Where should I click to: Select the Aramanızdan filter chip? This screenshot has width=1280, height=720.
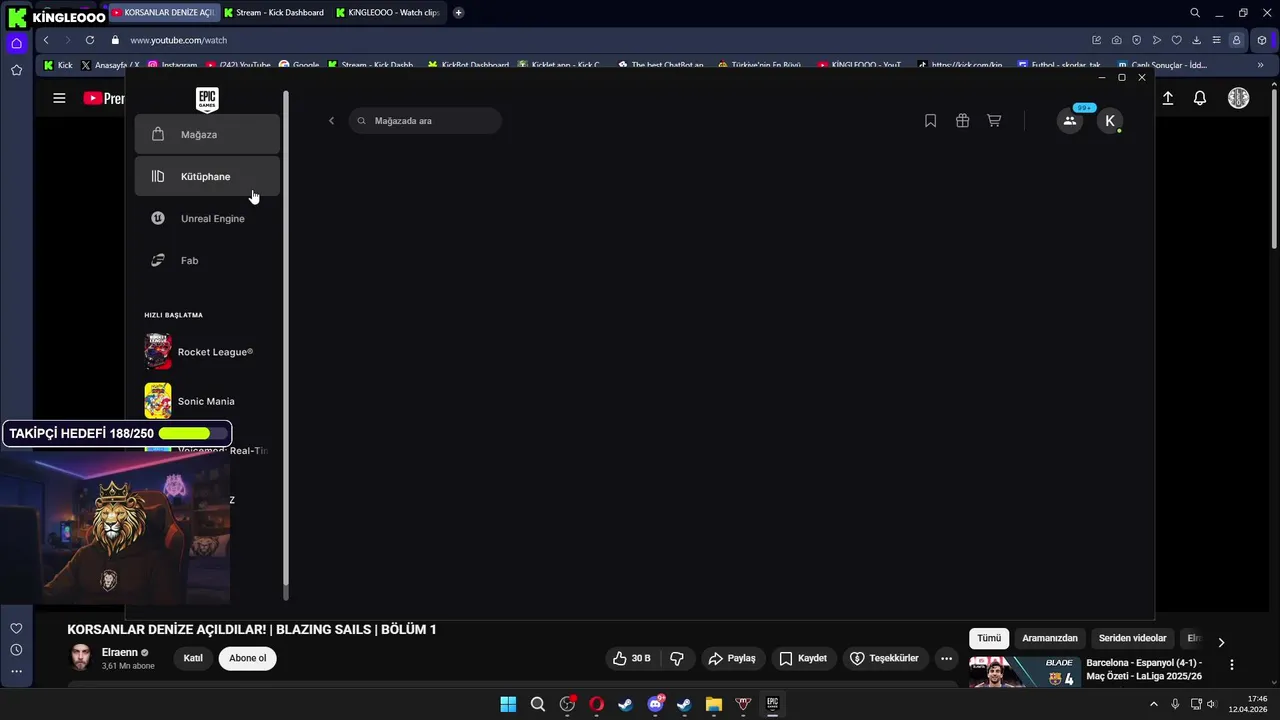[1050, 638]
